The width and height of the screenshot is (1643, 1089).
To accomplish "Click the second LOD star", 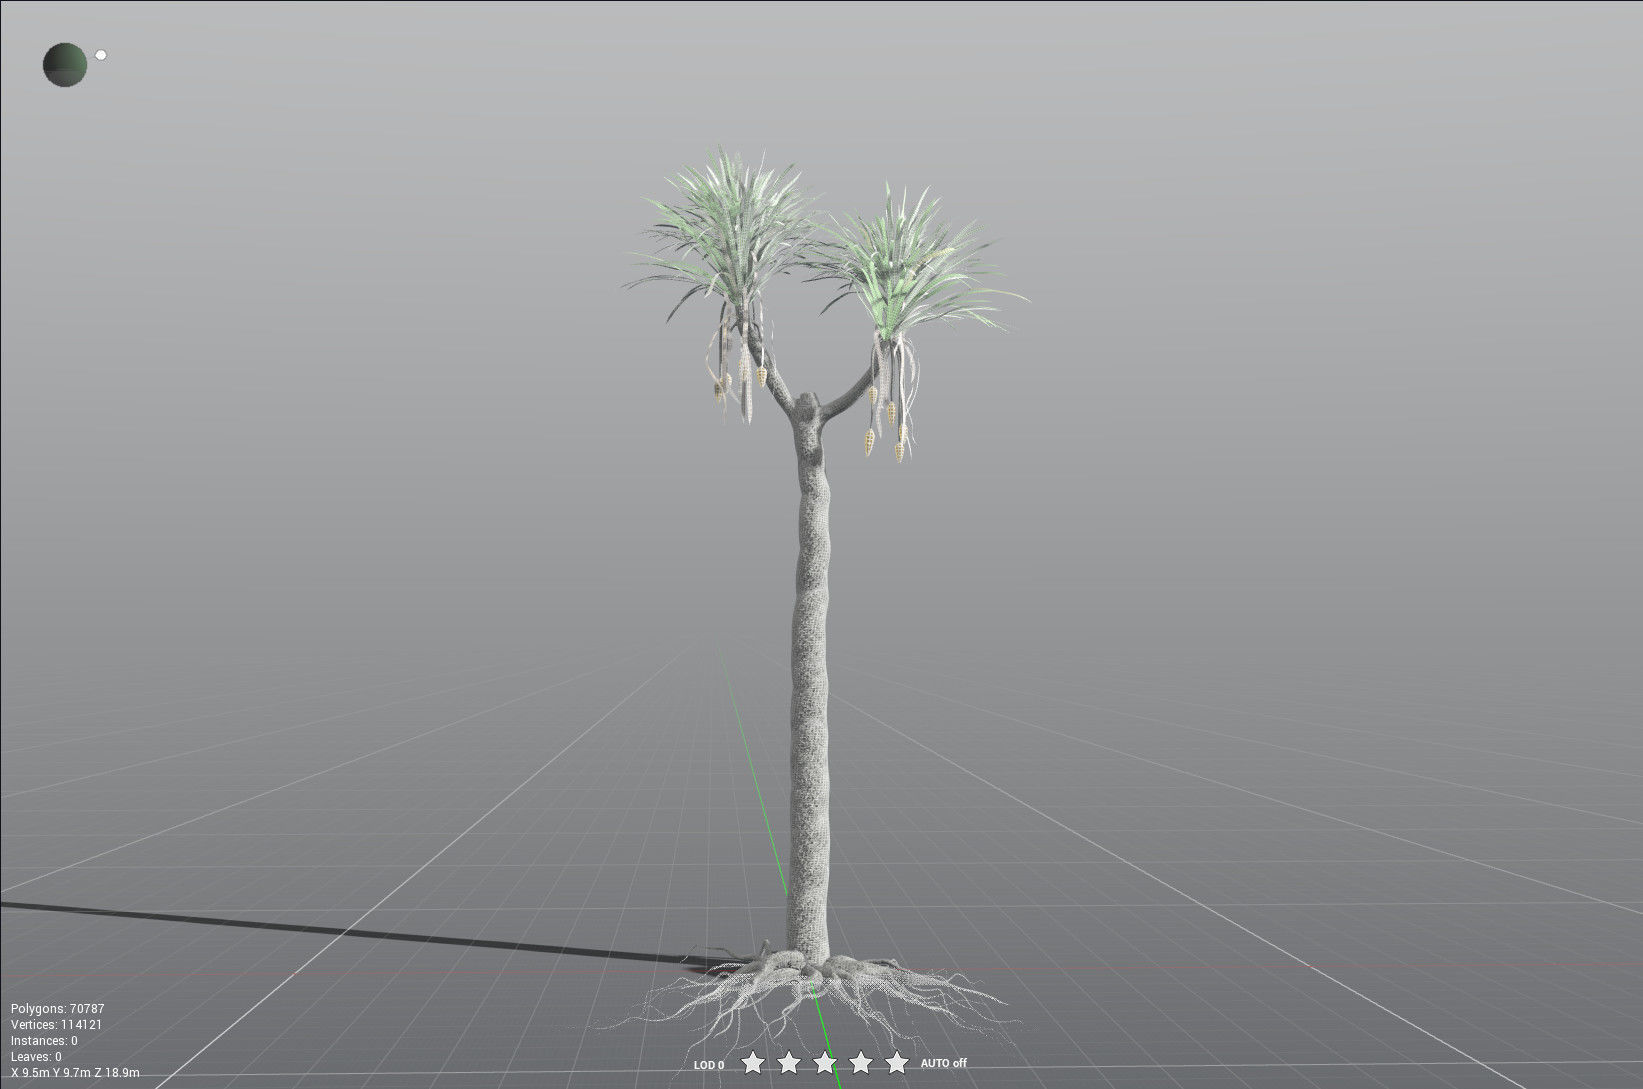I will click(x=789, y=1062).
